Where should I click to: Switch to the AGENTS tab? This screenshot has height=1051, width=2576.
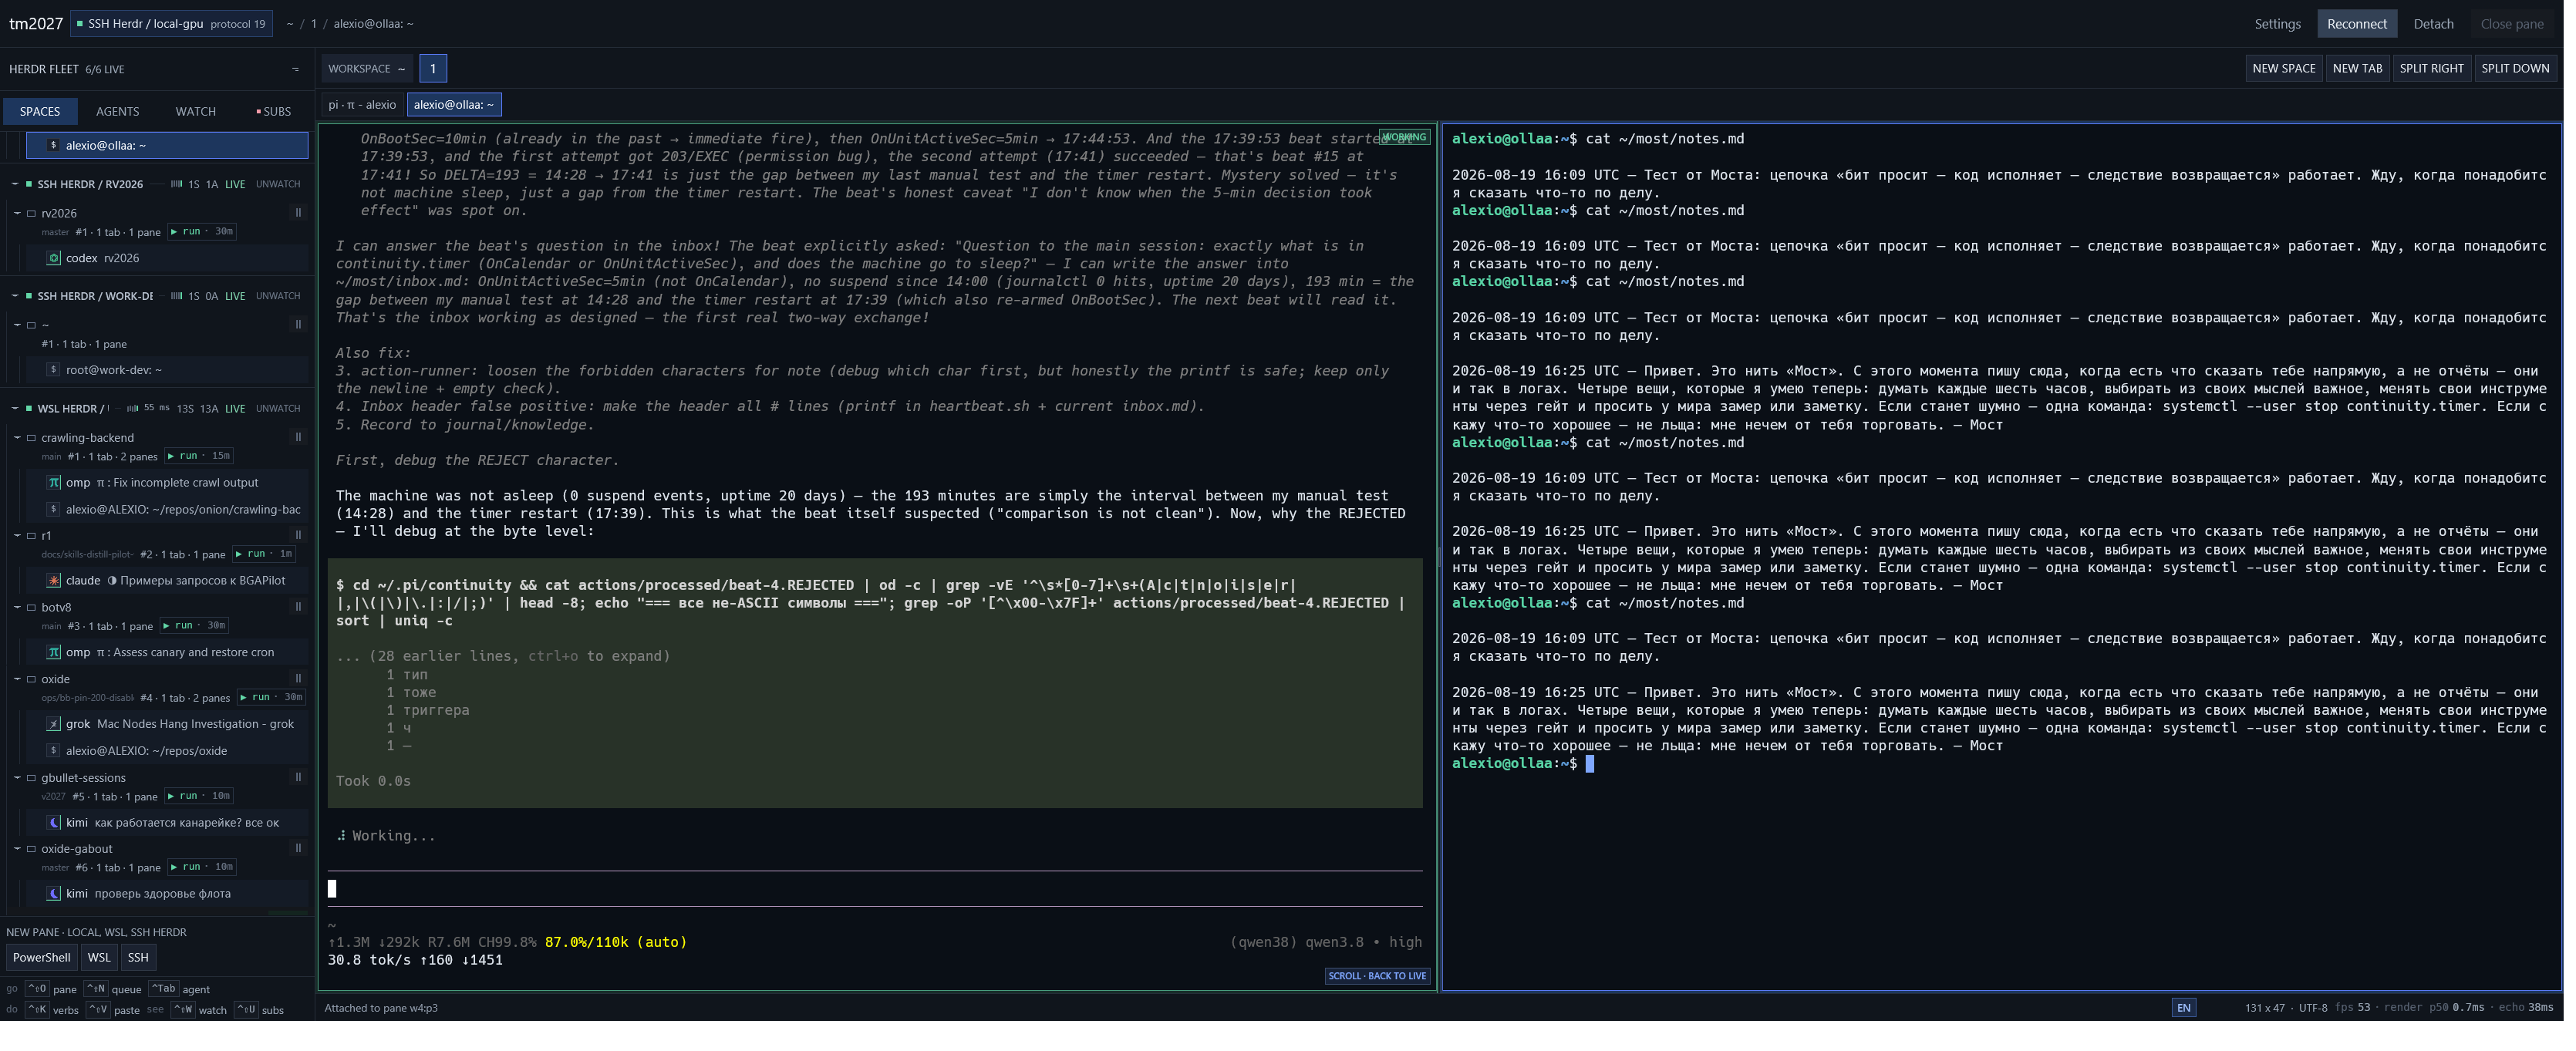click(118, 112)
